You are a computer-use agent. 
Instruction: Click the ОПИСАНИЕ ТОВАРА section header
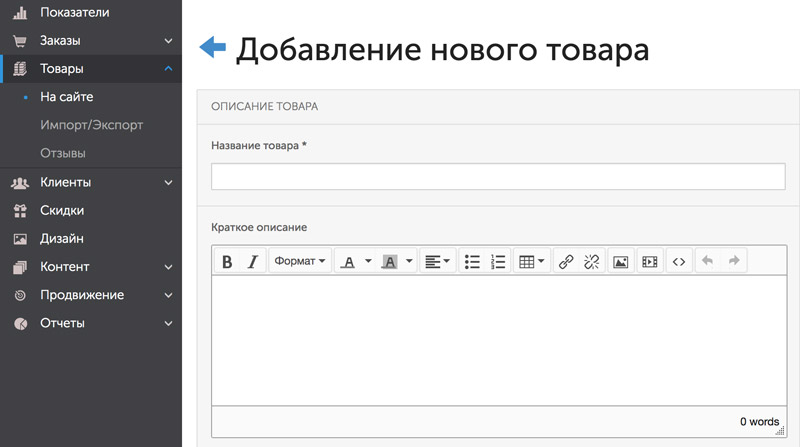coord(264,106)
